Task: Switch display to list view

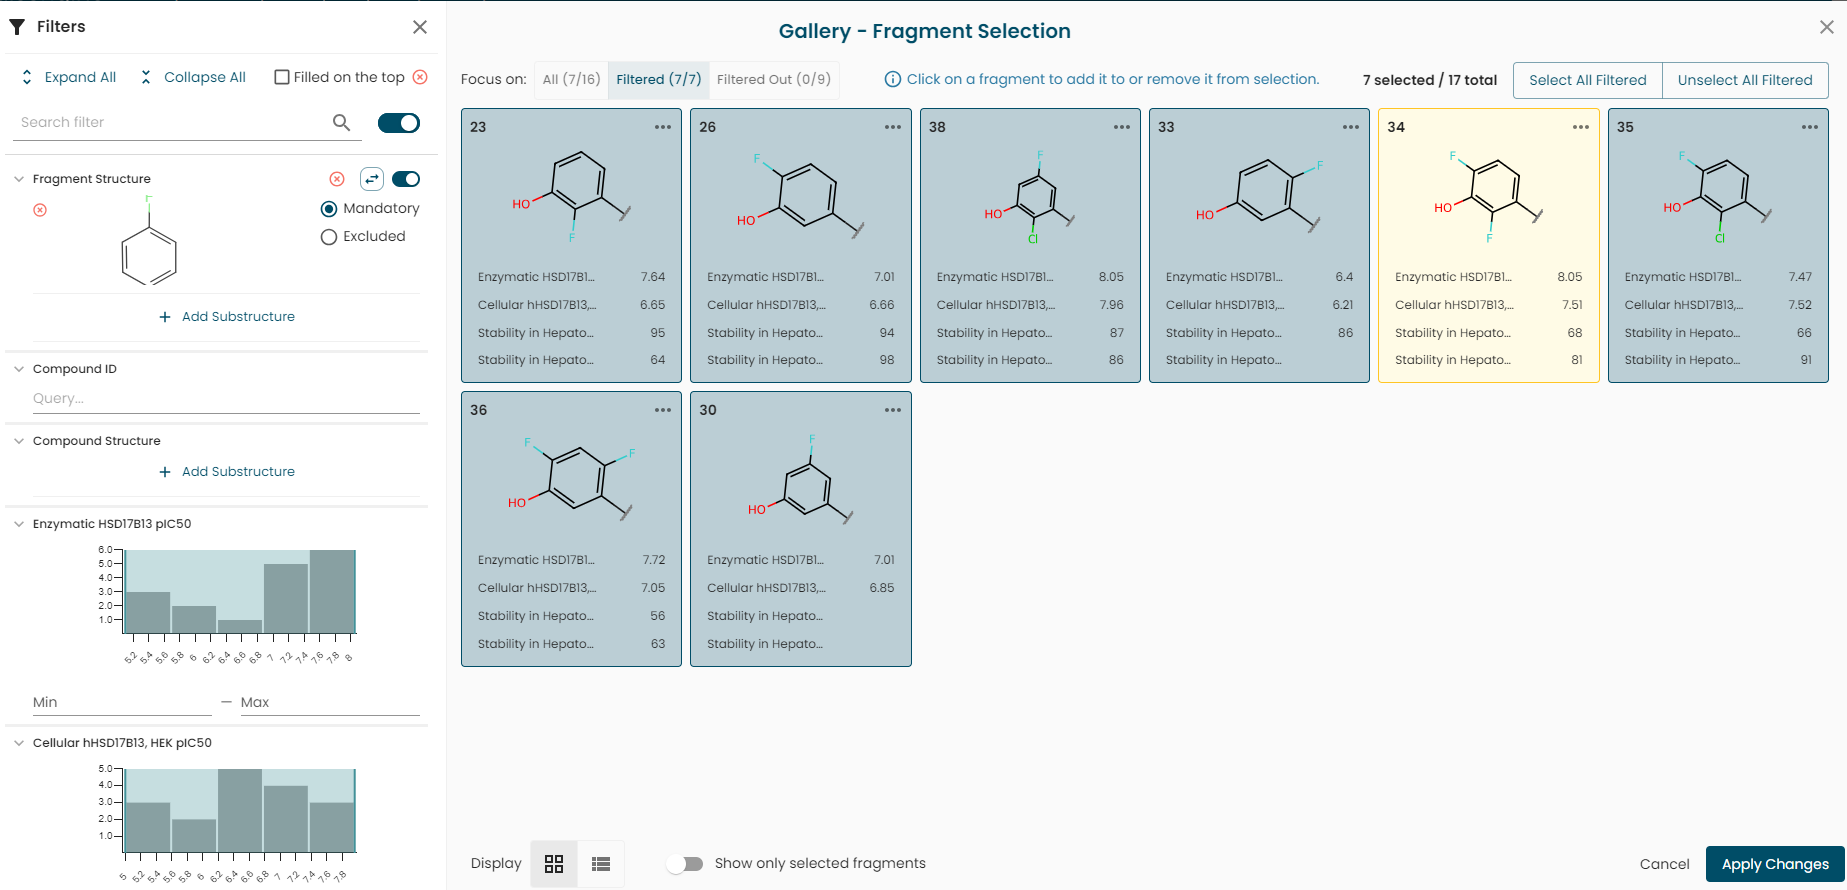Action: [x=601, y=864]
